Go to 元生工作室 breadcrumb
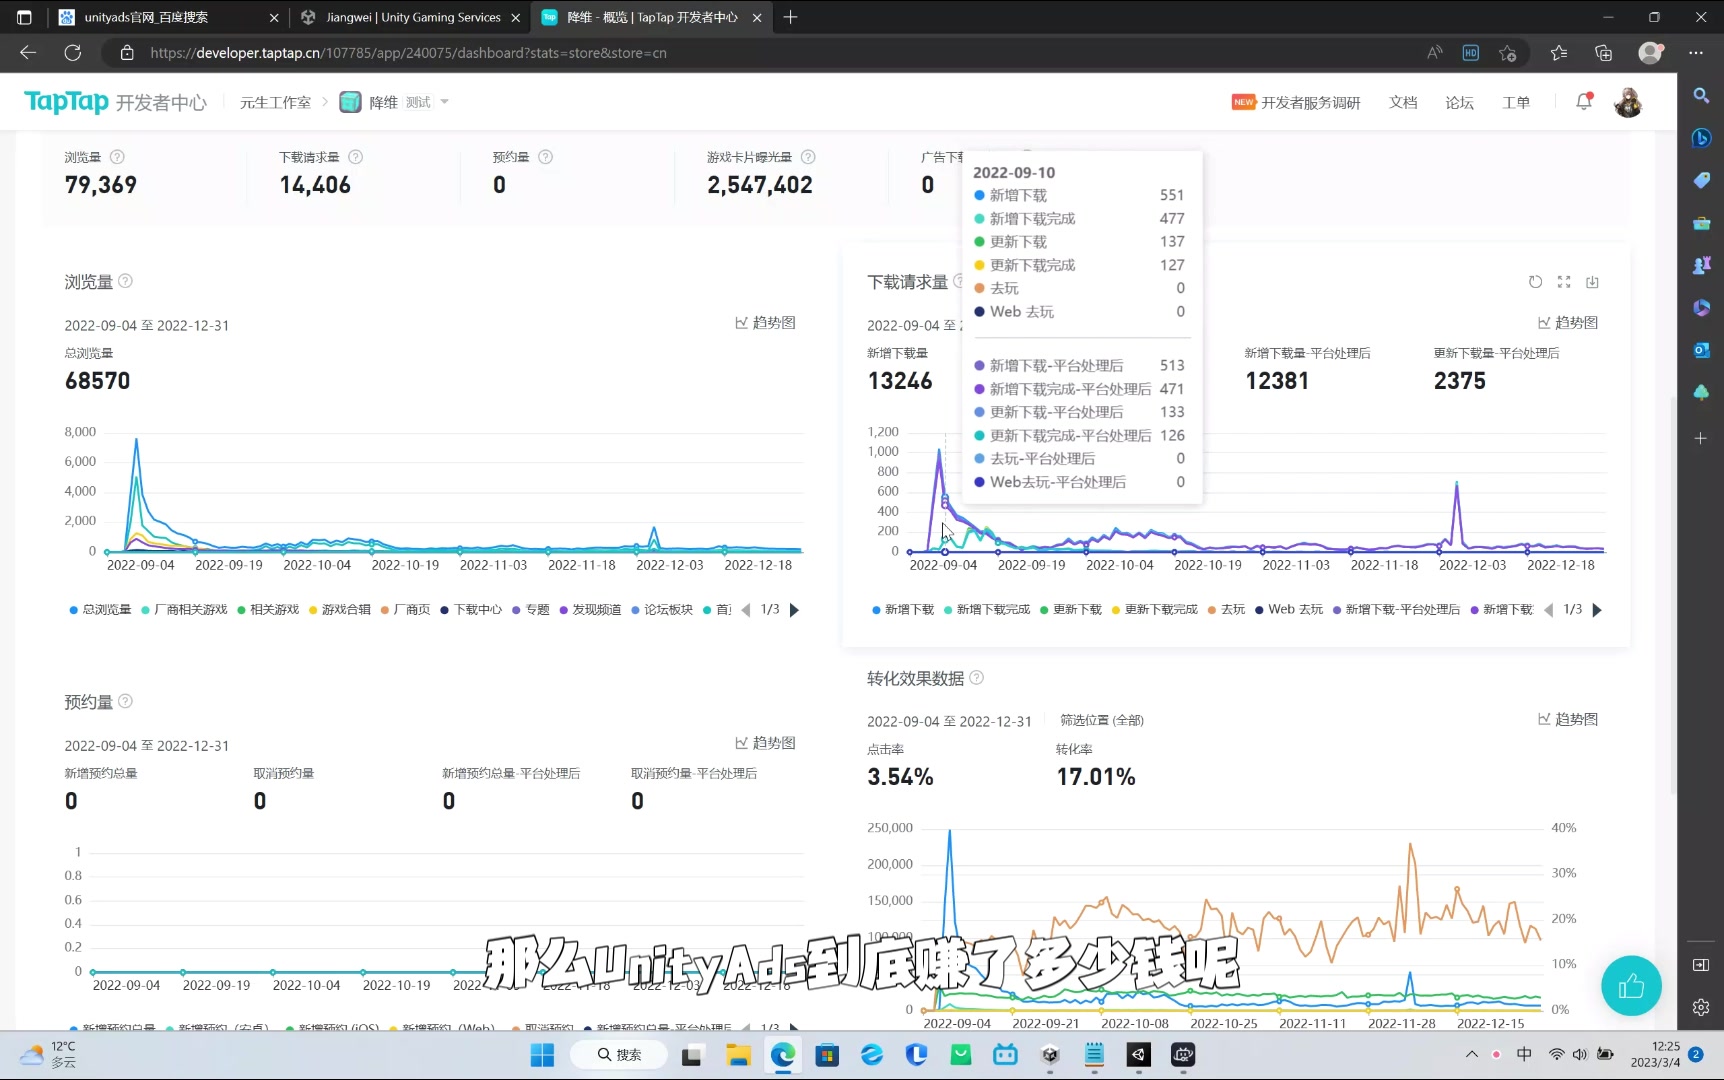1724x1080 pixels. tap(275, 102)
